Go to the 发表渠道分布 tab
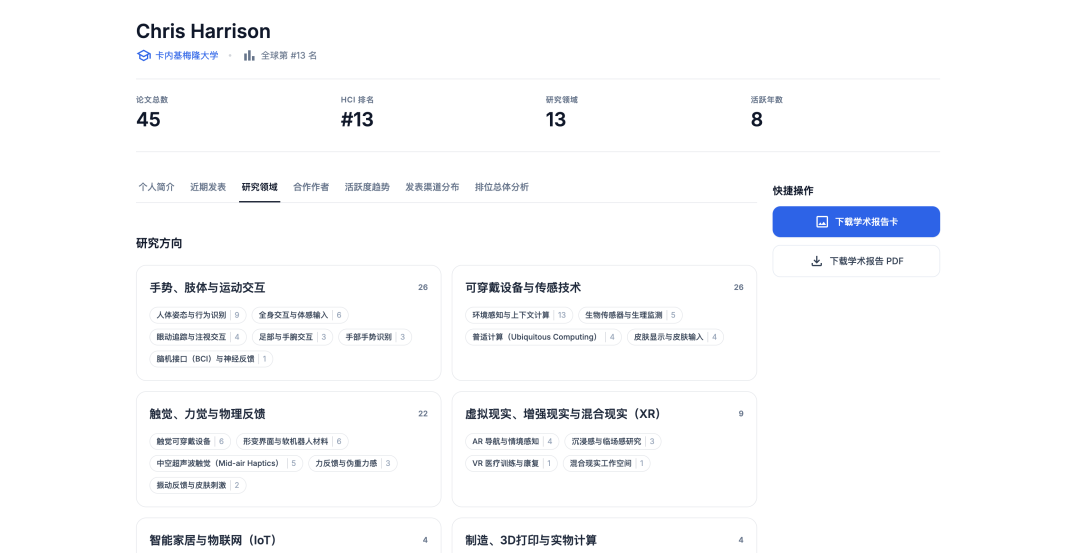Image resolution: width=1080 pixels, height=553 pixels. pos(432,187)
